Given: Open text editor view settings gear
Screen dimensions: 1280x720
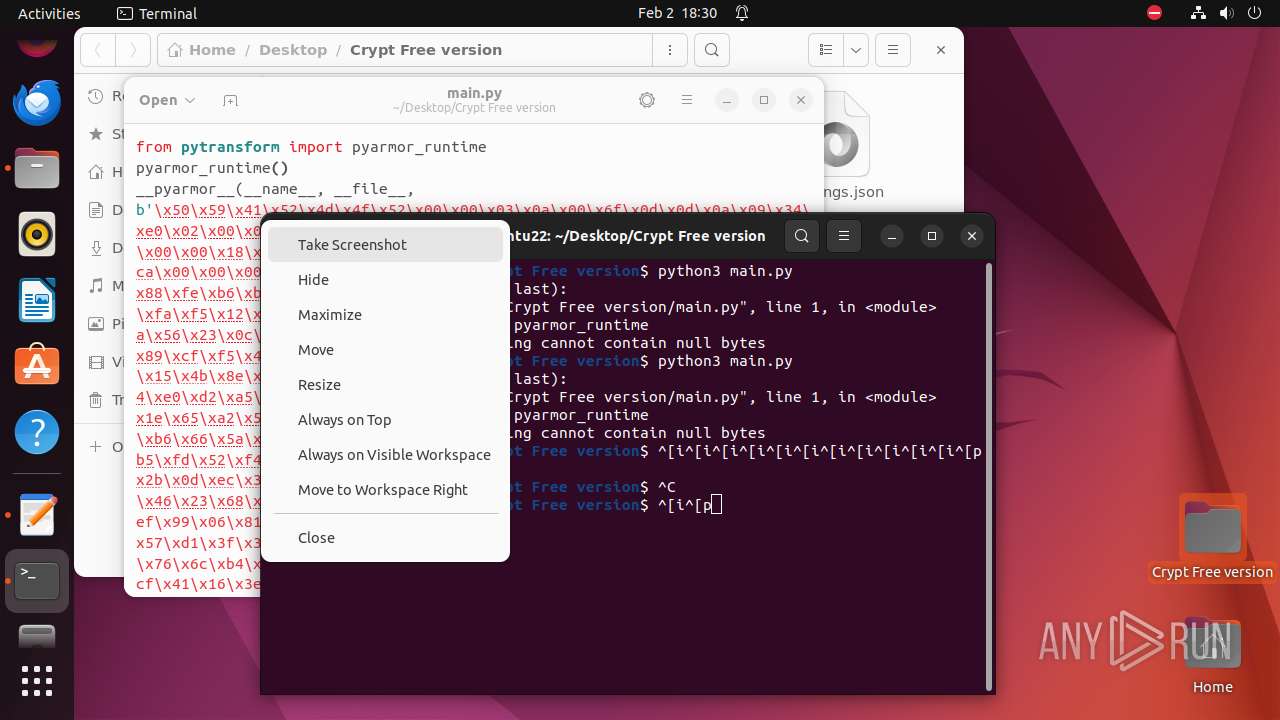Looking at the screenshot, I should [x=647, y=100].
